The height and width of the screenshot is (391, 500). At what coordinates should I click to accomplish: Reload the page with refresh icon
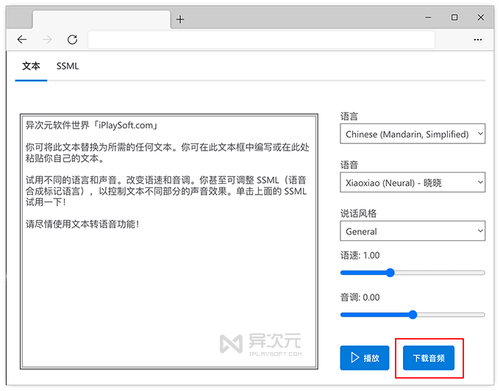tap(72, 40)
